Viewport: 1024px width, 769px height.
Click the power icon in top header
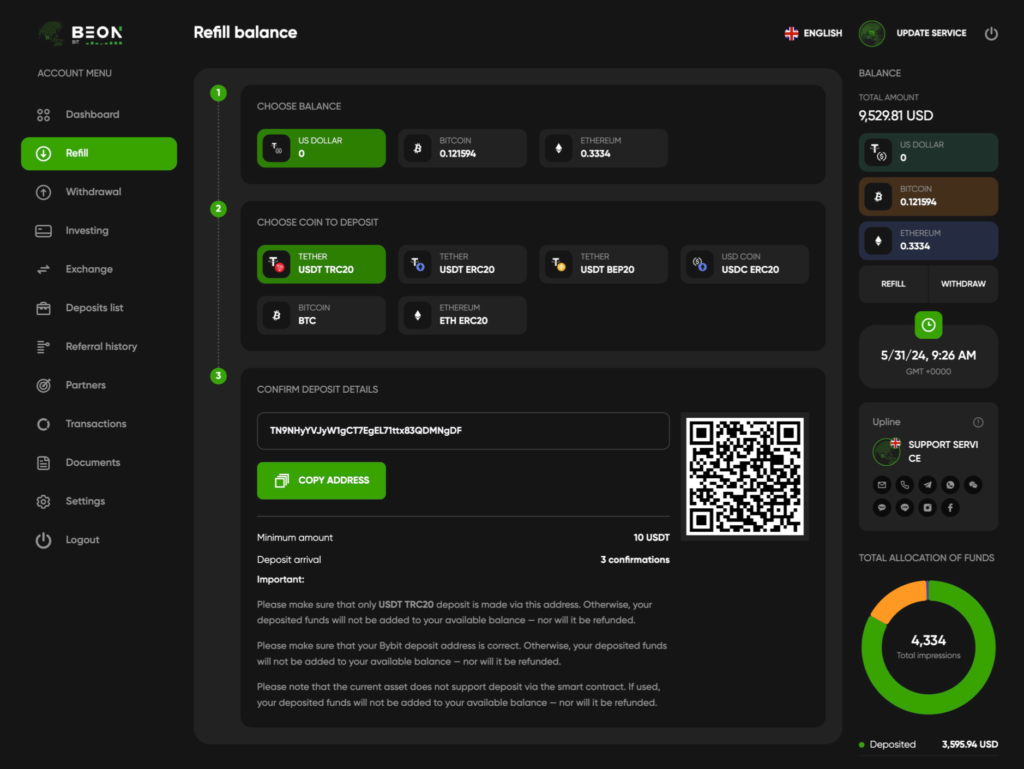point(991,33)
